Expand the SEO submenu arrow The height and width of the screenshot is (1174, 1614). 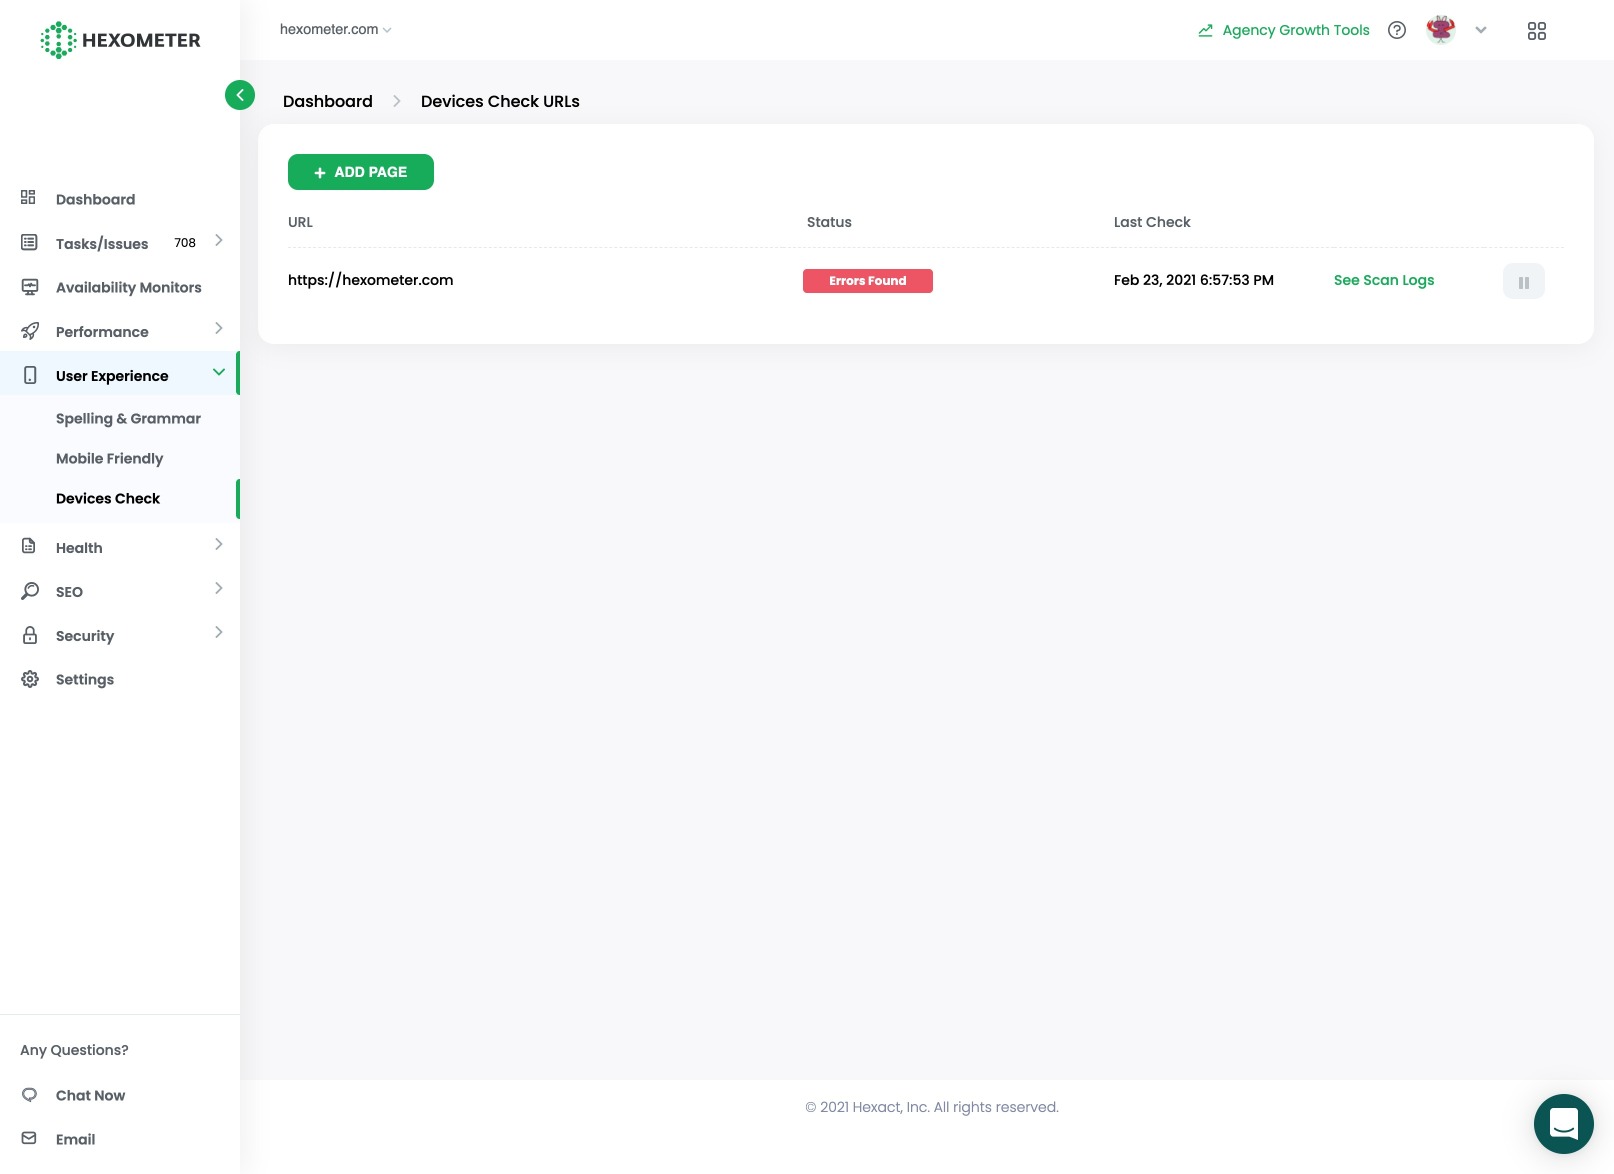click(x=218, y=588)
